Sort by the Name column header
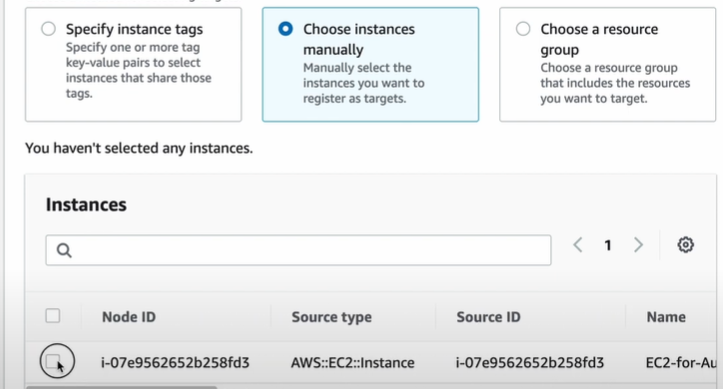The image size is (723, 389). tap(666, 317)
